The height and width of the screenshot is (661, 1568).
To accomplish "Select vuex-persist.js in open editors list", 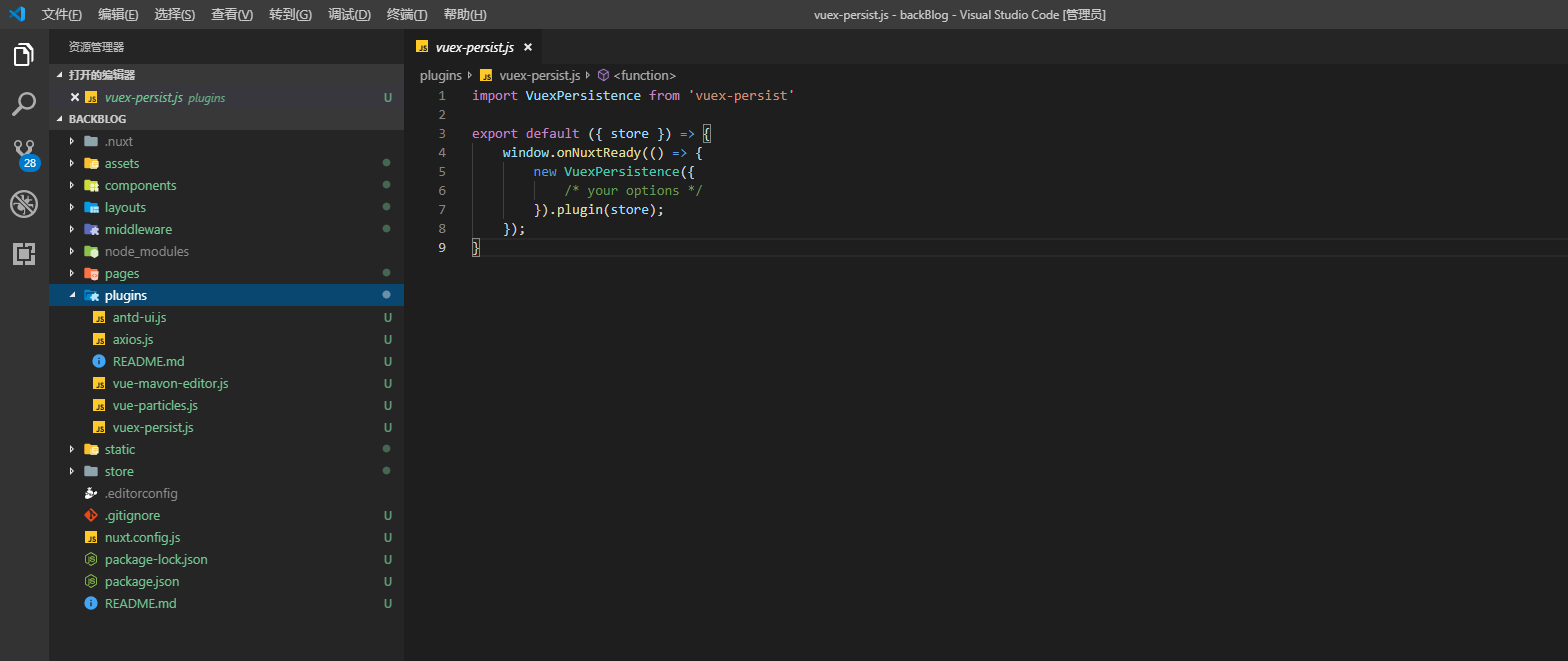I will (x=226, y=97).
